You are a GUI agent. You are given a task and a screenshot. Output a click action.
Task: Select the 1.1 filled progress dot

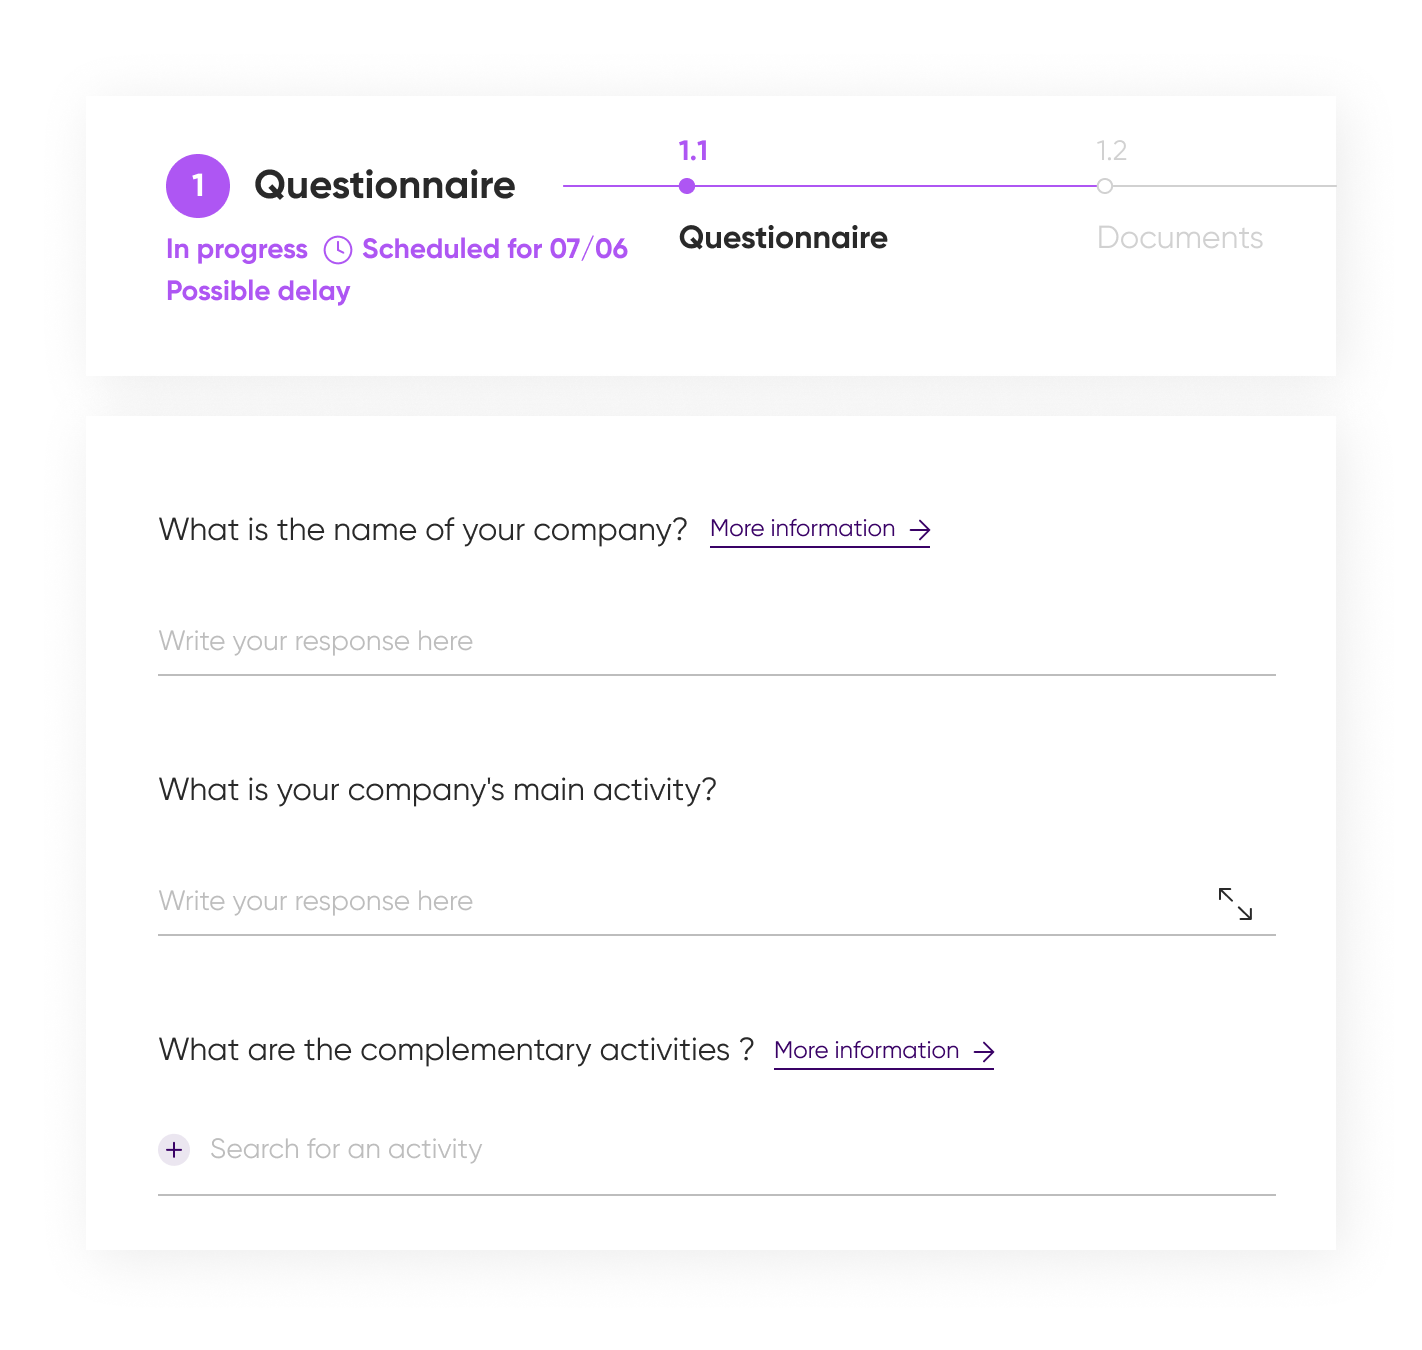click(x=686, y=186)
